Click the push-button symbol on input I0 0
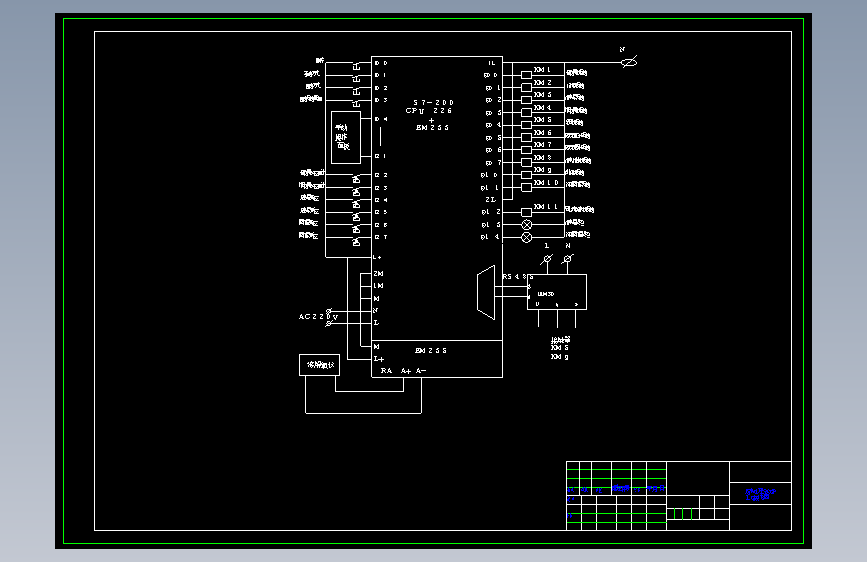The image size is (867, 562). (x=357, y=67)
